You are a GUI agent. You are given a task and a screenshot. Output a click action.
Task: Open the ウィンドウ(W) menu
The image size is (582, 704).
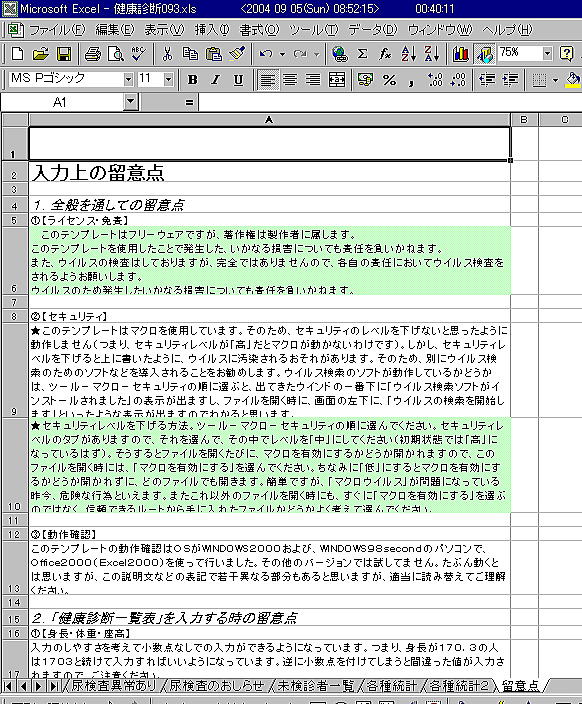(x=440, y=30)
